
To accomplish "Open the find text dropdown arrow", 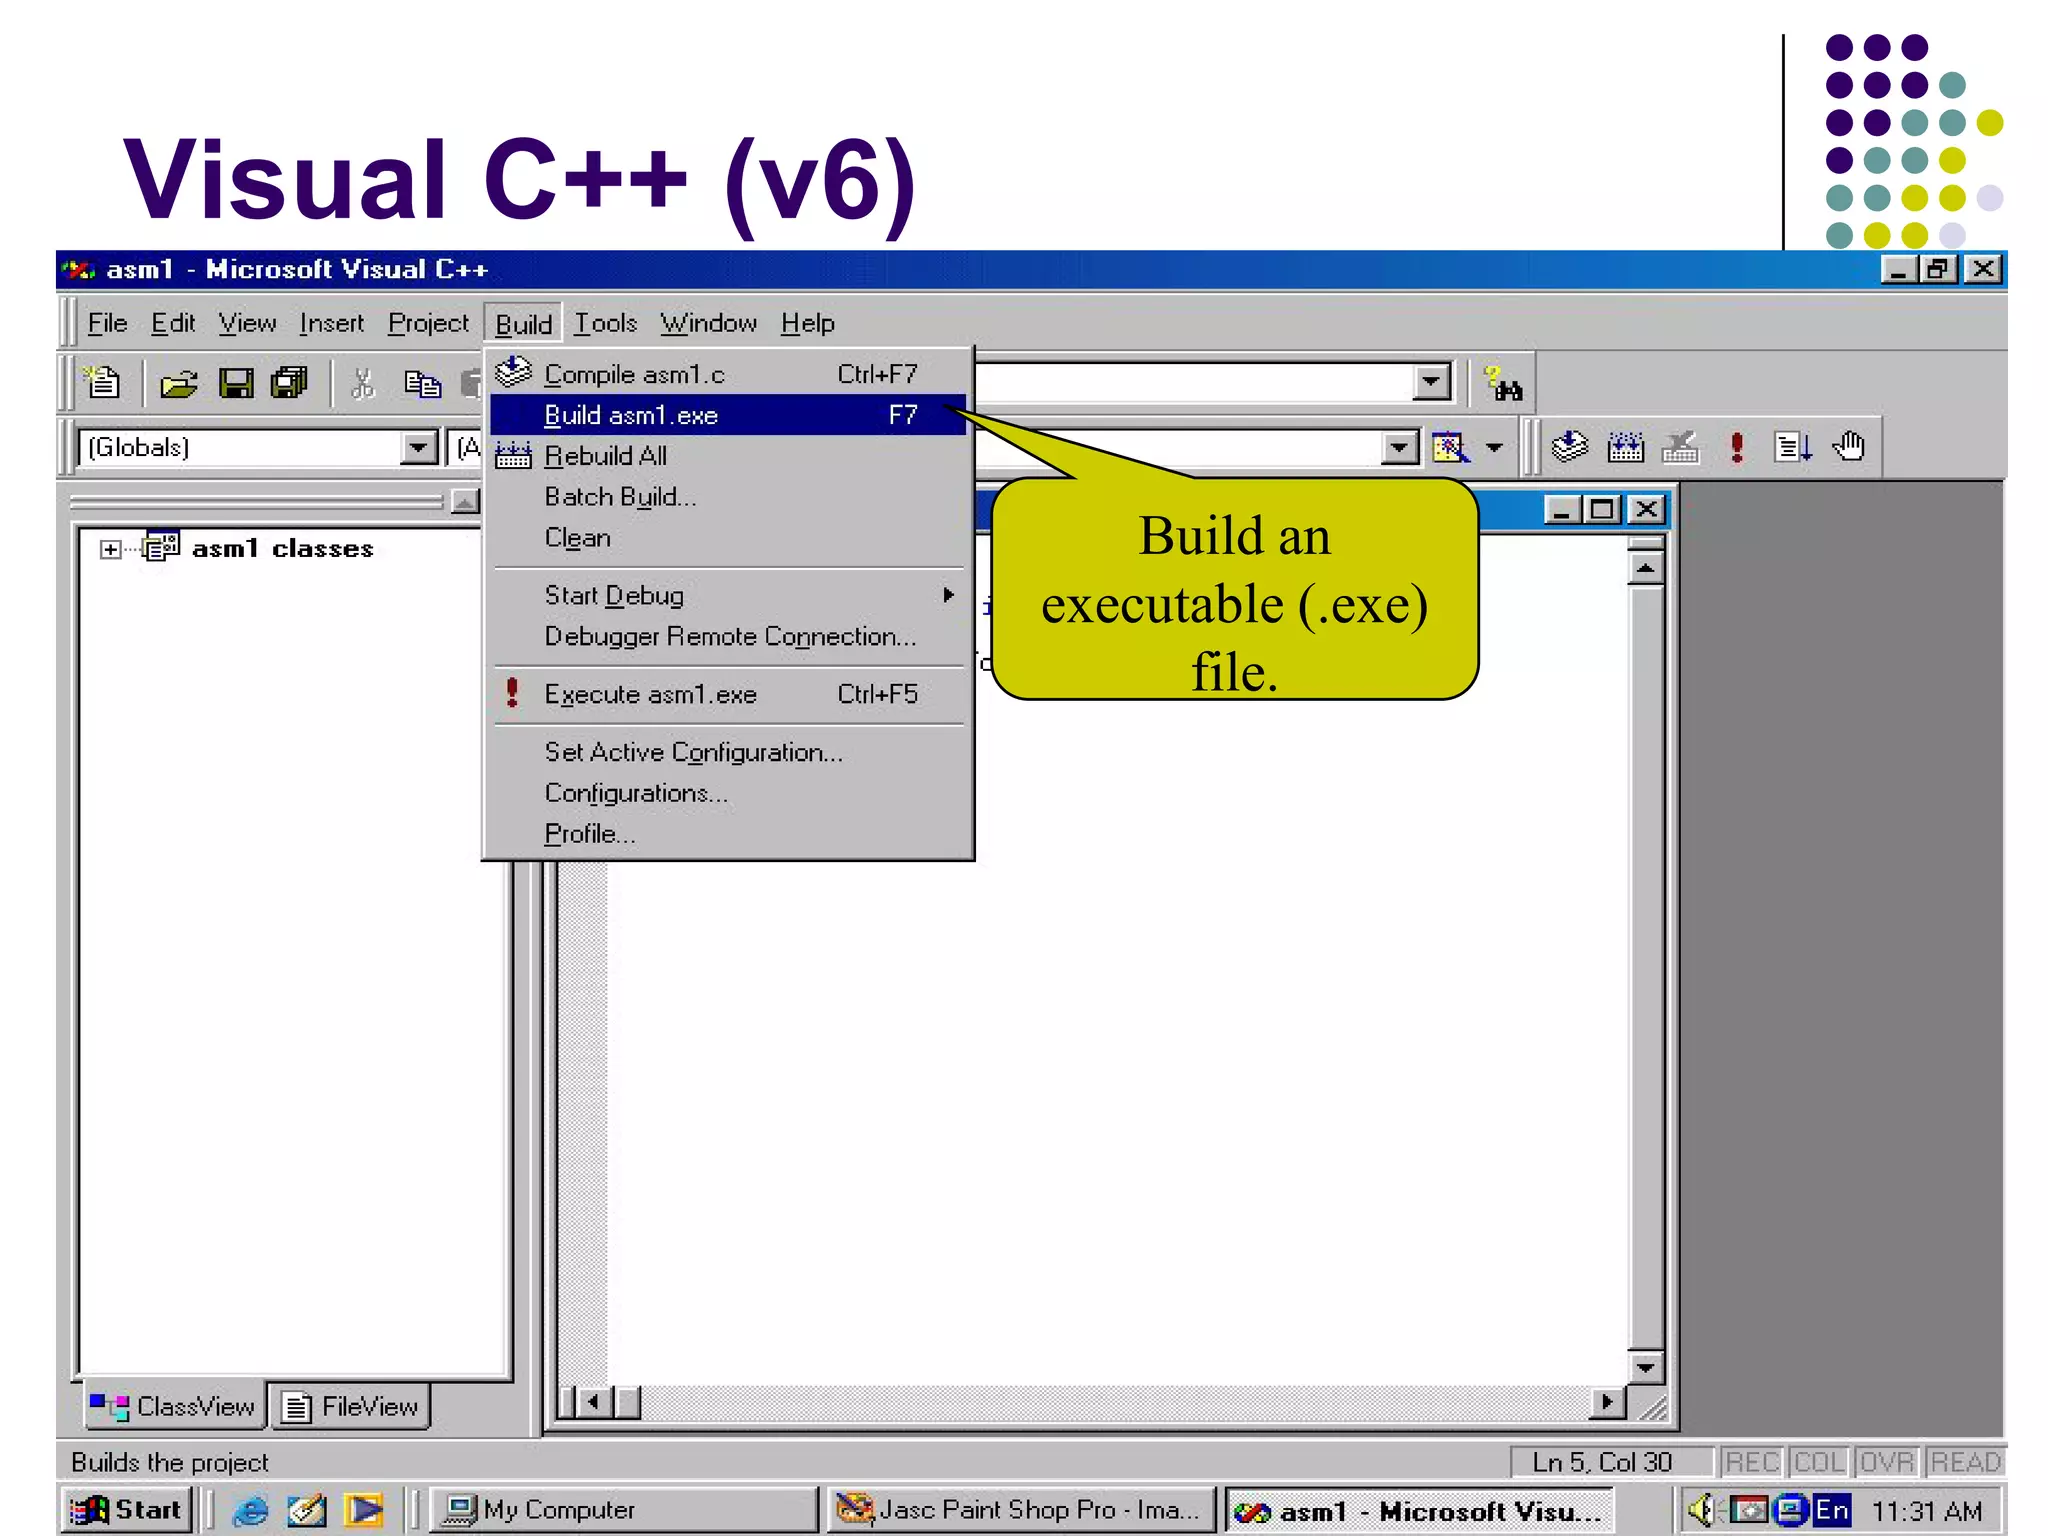I will pyautogui.click(x=1431, y=381).
